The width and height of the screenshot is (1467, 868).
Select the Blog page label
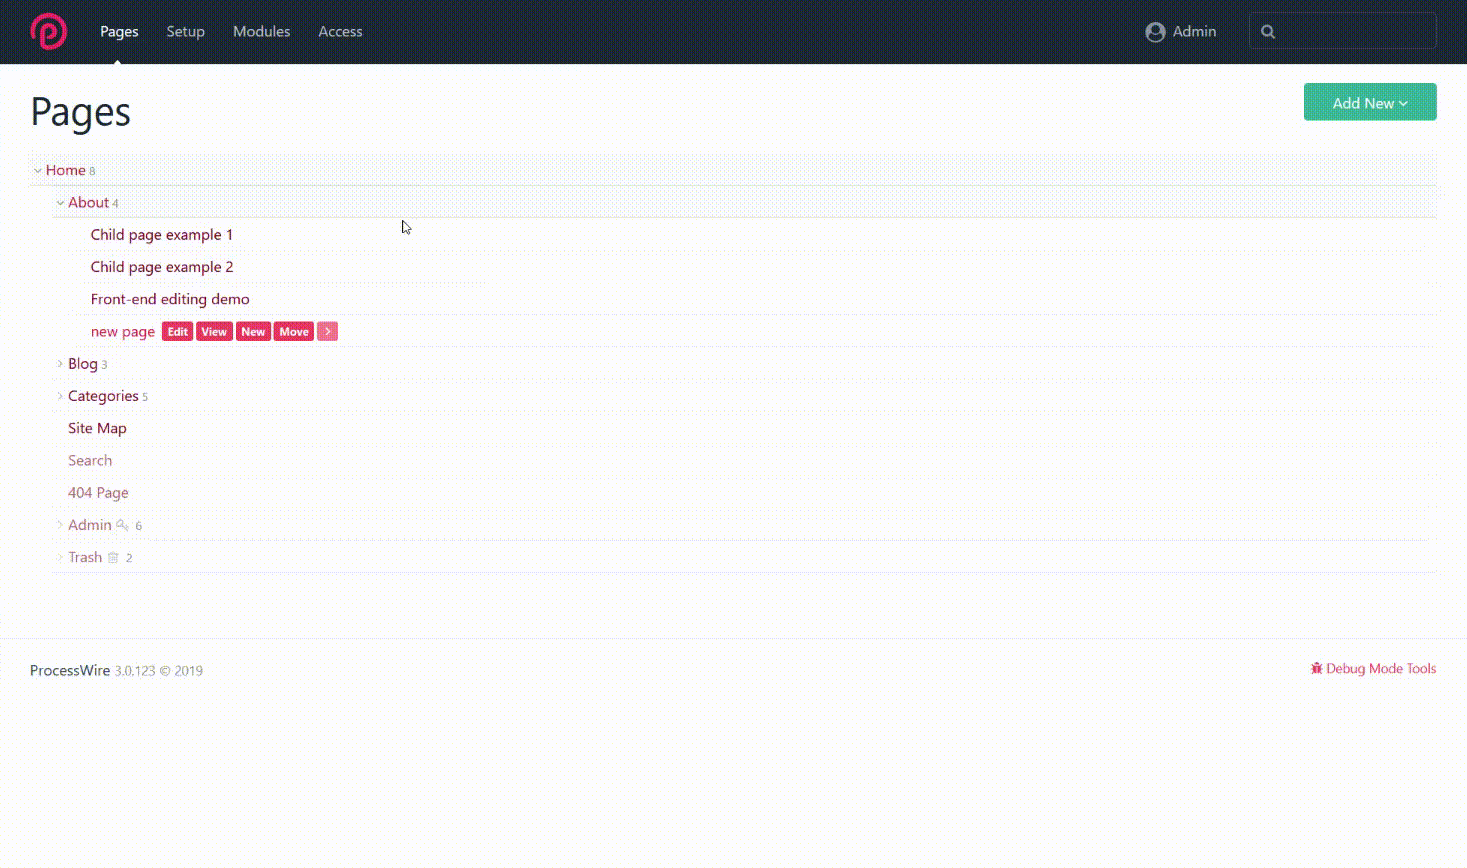click(x=83, y=364)
